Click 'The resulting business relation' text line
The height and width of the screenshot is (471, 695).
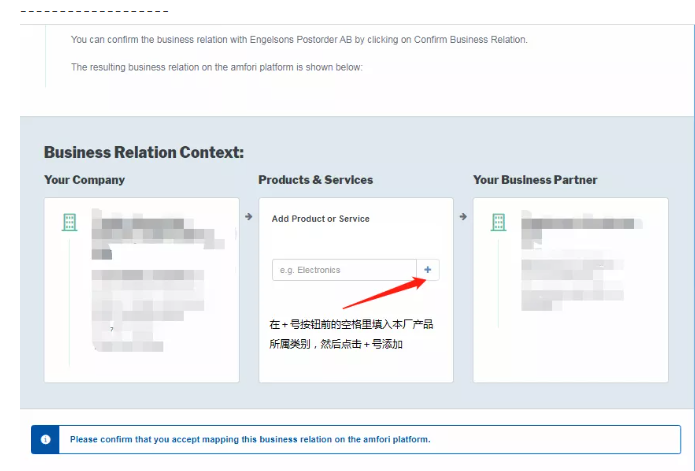(x=217, y=67)
